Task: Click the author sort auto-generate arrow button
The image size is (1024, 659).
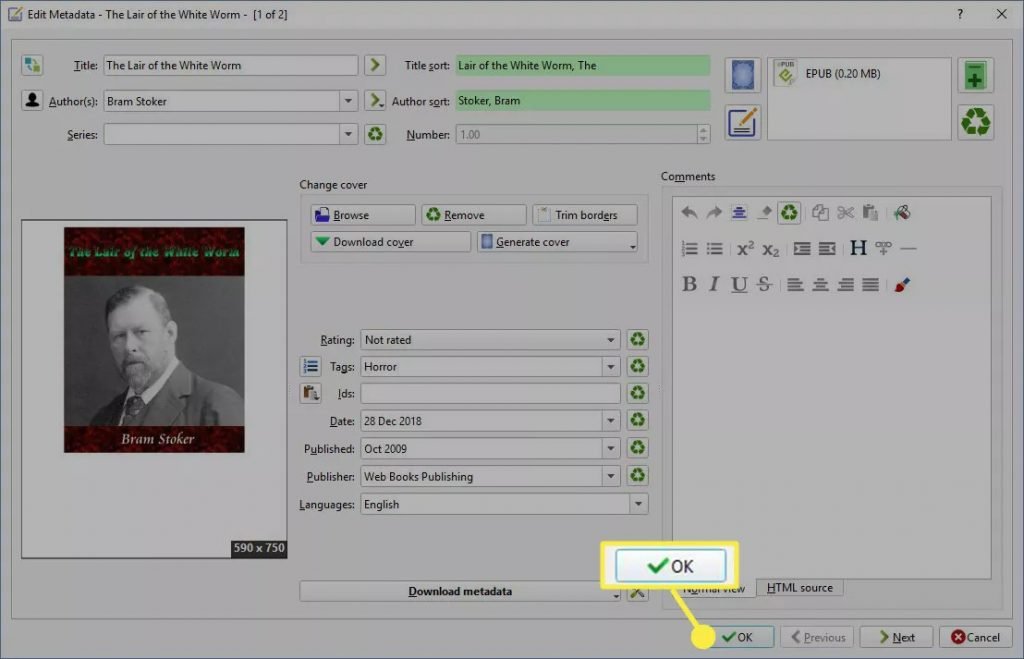Action: pos(375,100)
